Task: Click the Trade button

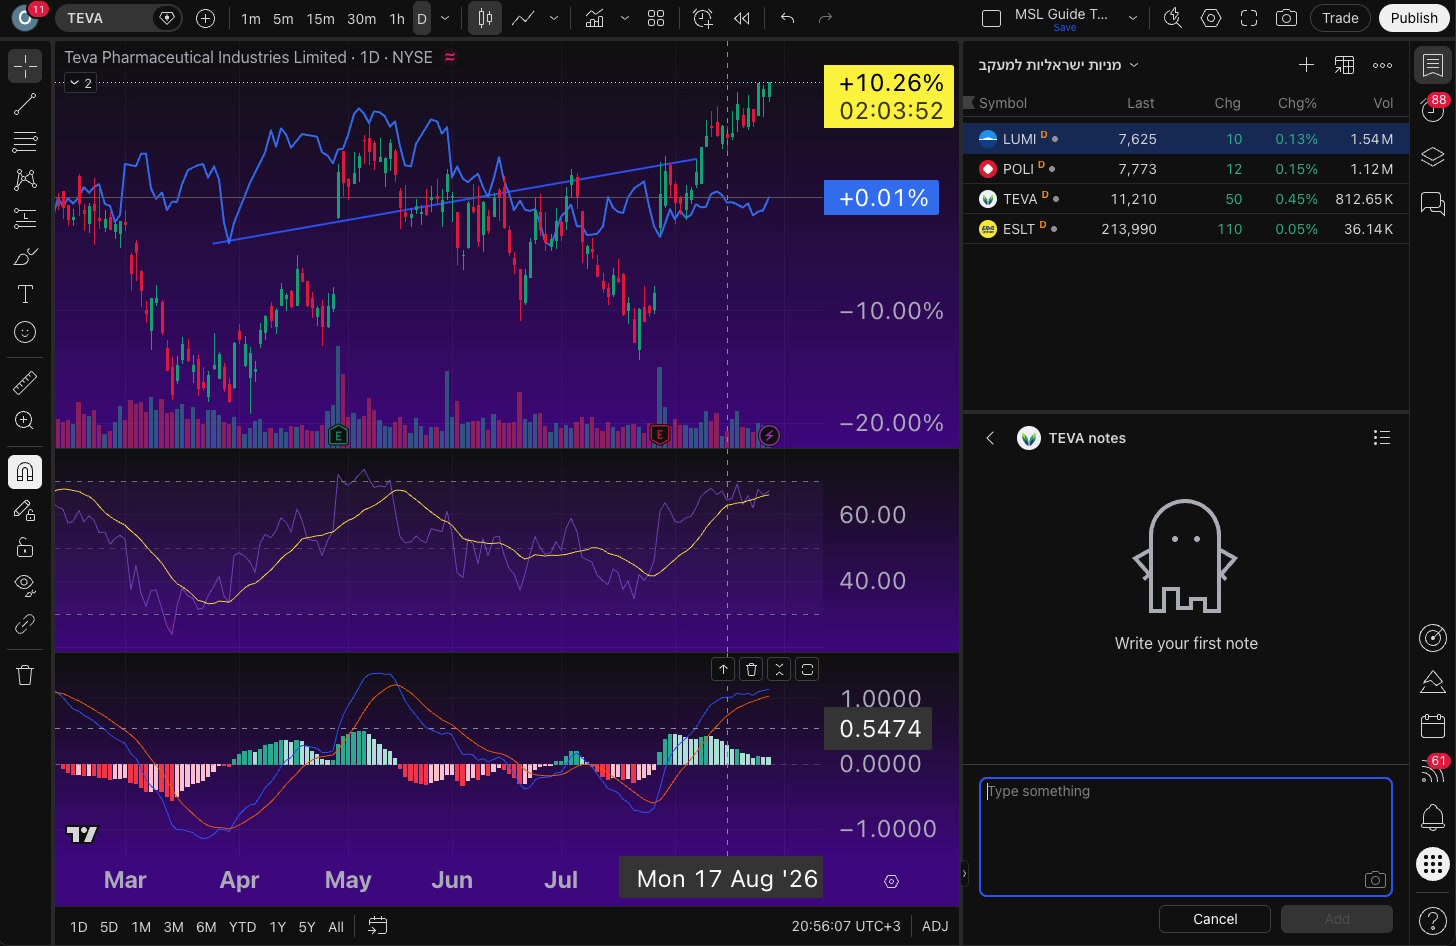Action: coord(1340,18)
